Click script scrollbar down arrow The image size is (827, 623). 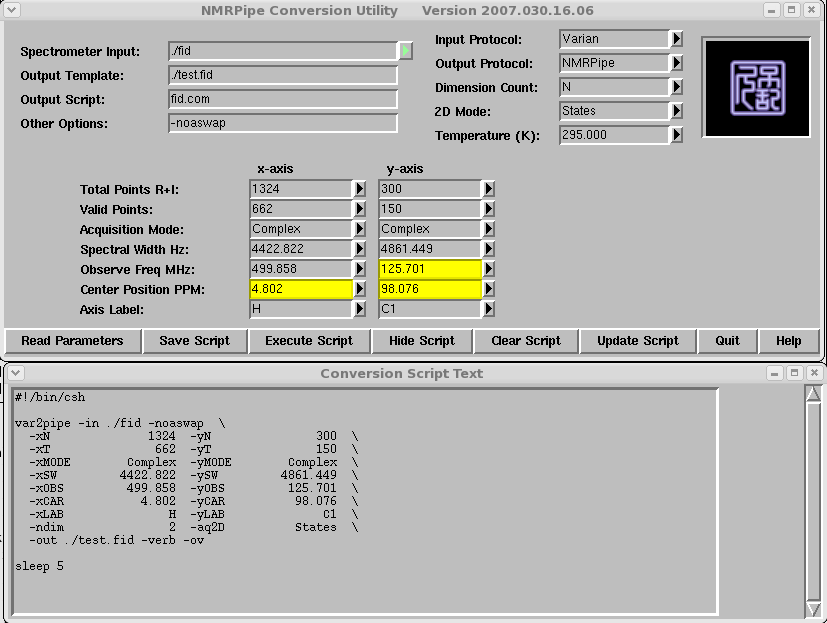pos(813,609)
